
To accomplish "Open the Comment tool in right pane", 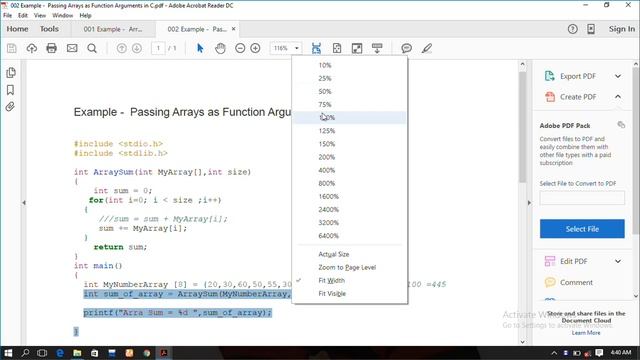I will coord(576,282).
